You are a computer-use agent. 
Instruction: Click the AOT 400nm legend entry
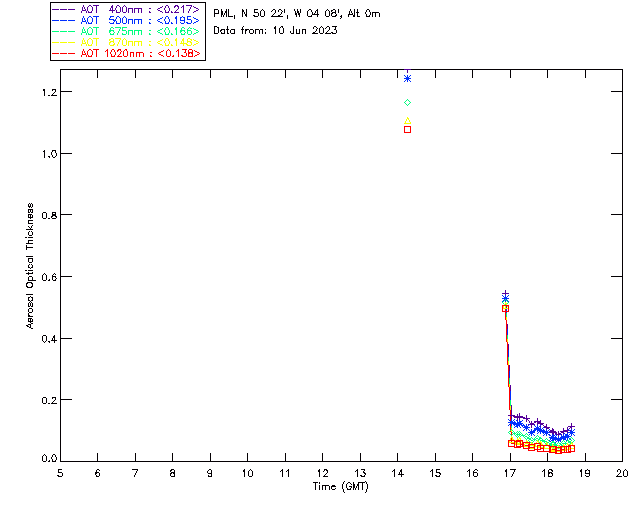tap(126, 9)
